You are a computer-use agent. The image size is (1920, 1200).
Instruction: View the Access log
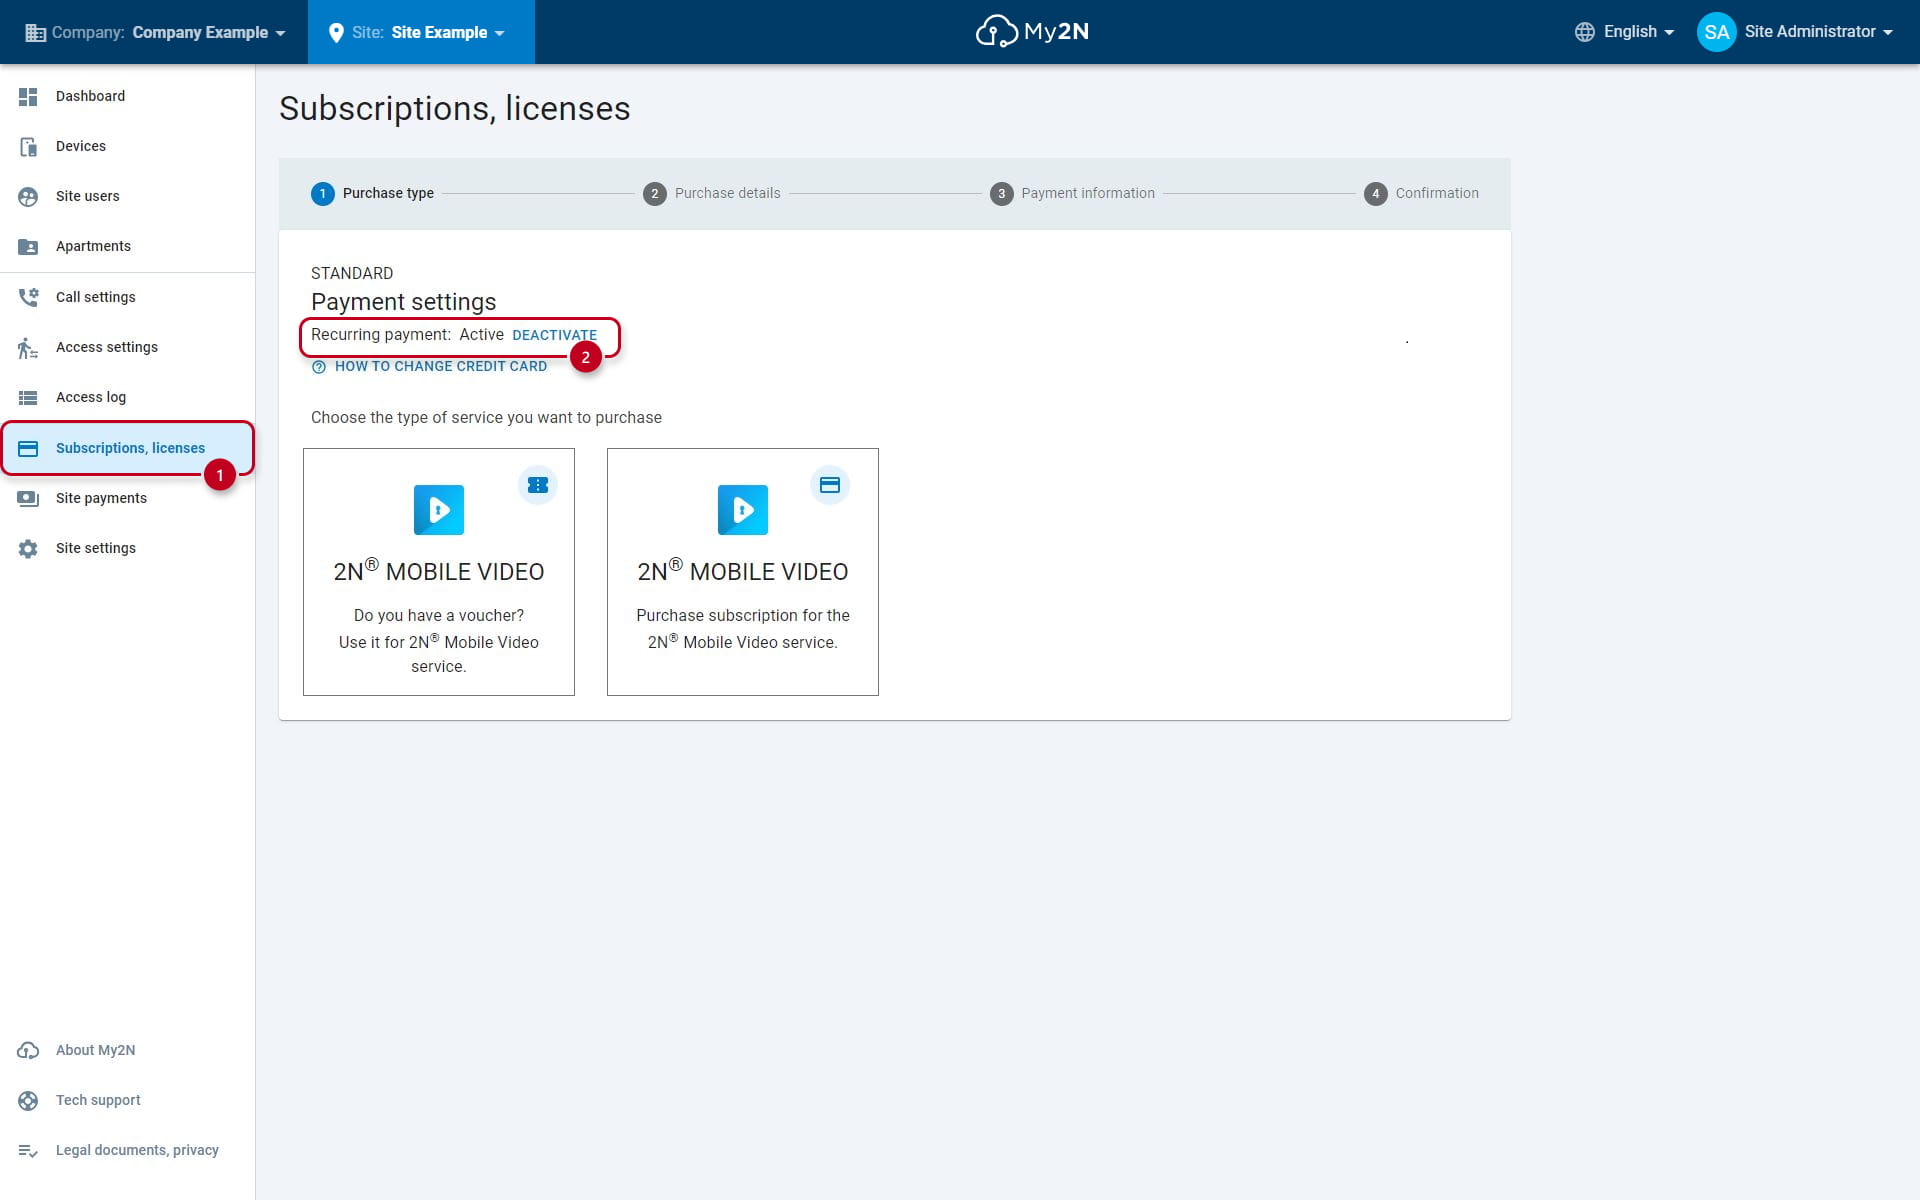point(127,397)
